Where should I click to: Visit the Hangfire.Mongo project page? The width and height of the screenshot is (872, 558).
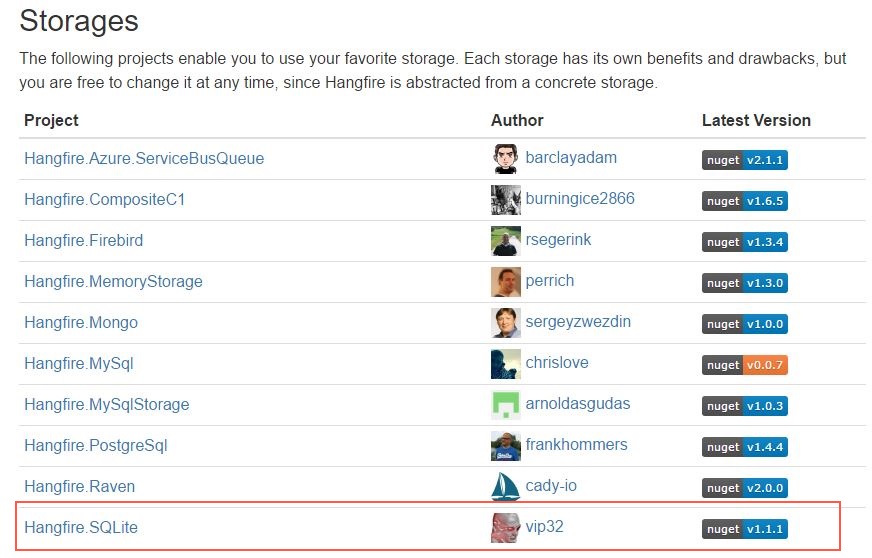[x=81, y=323]
